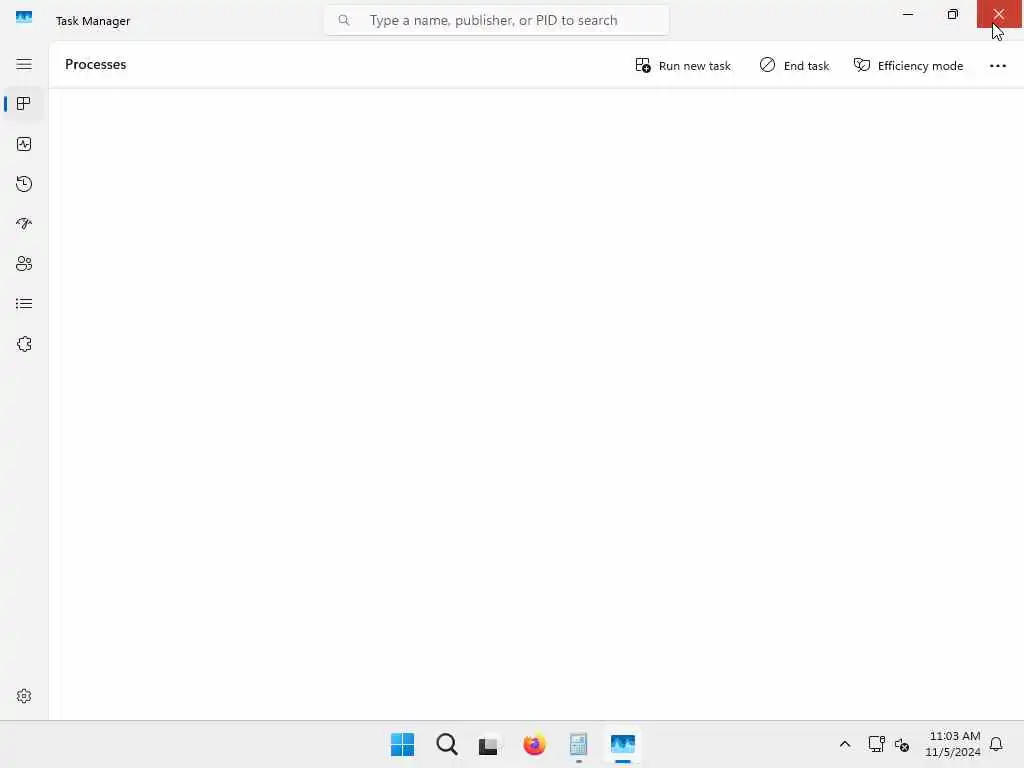
Task: Click Efficiency mode button
Action: [x=908, y=65]
